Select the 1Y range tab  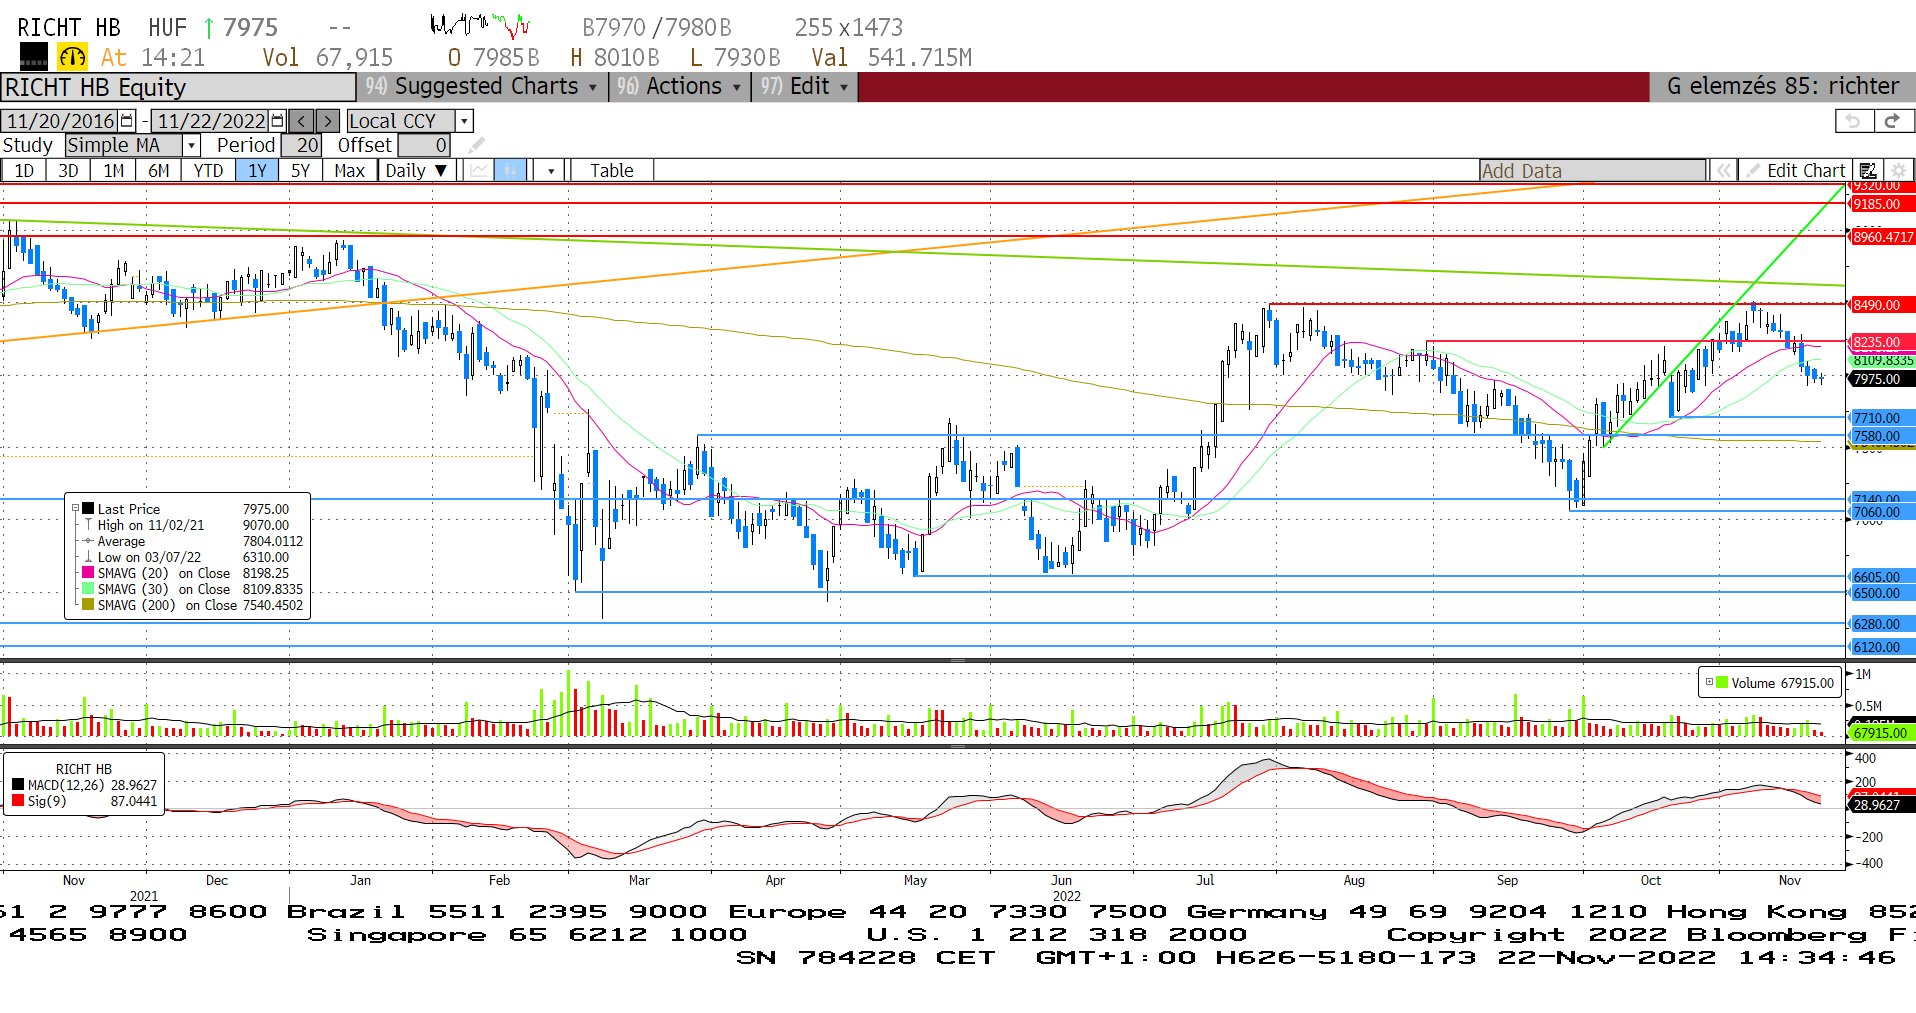257,171
